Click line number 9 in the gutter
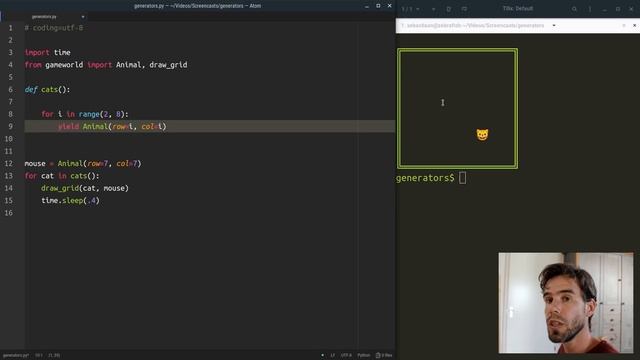The width and height of the screenshot is (640, 360). [x=10, y=126]
